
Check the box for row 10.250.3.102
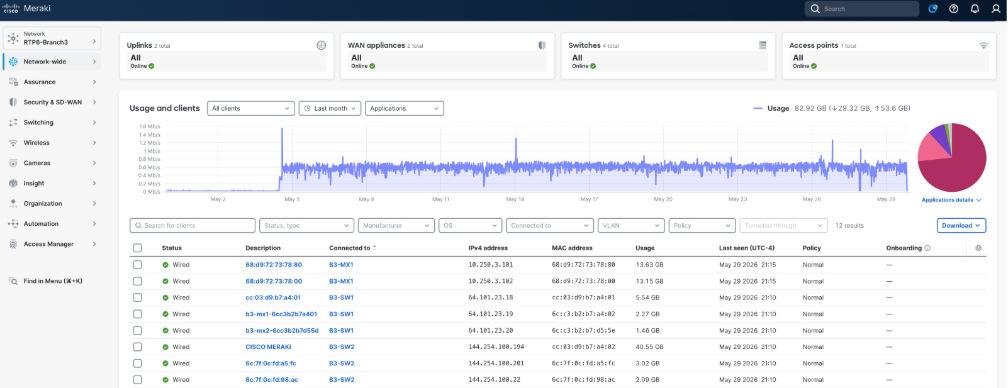pos(138,281)
